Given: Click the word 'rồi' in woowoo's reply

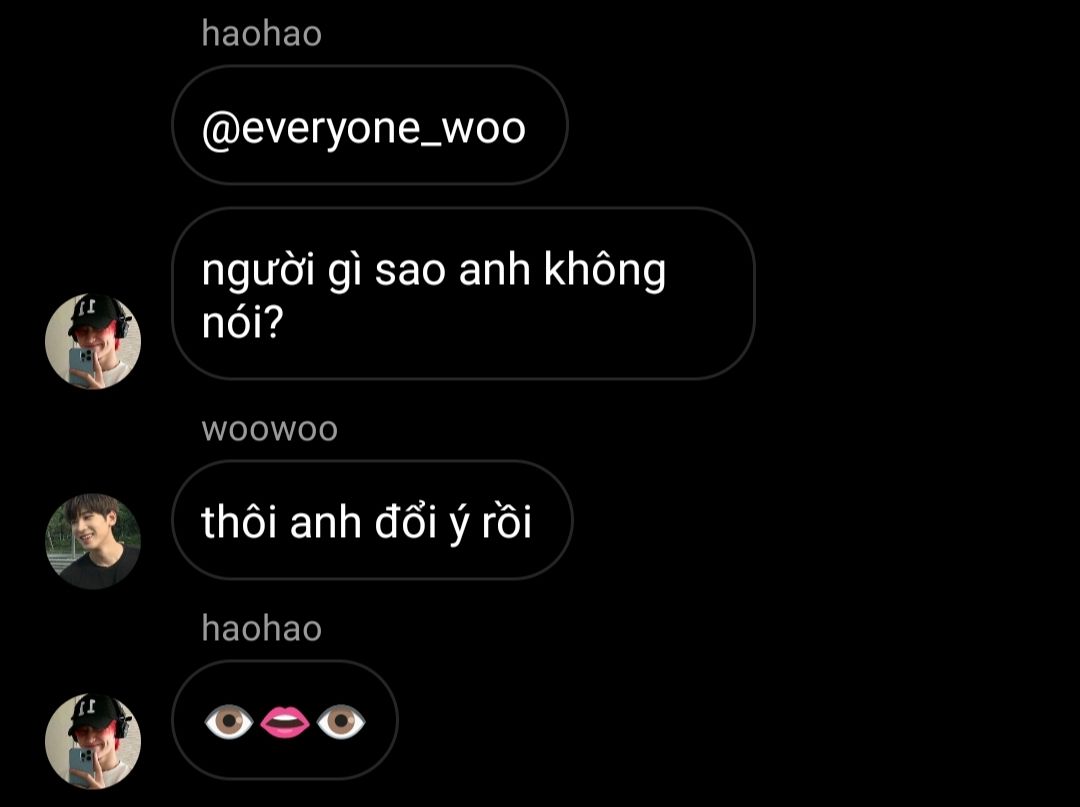Looking at the screenshot, I should point(506,521).
